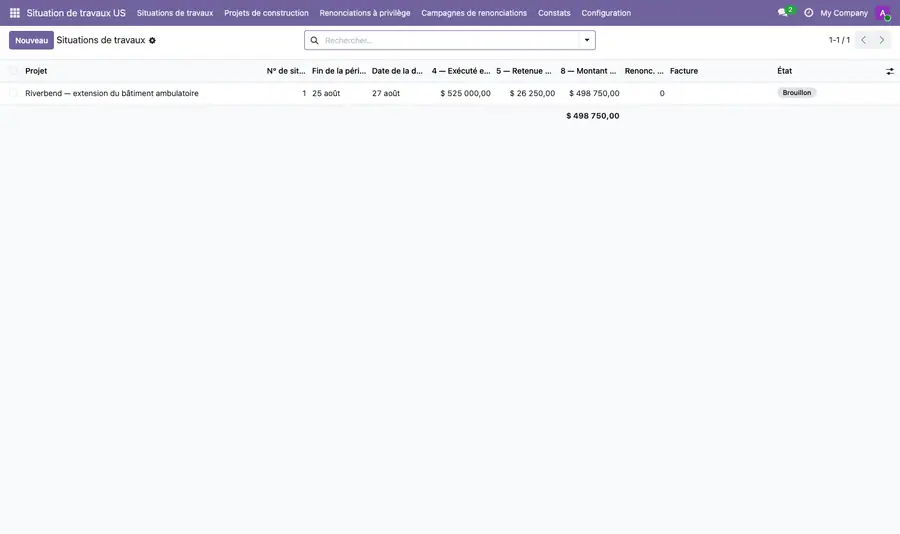
Task: Open the apps grid home menu
Action: tap(15, 13)
